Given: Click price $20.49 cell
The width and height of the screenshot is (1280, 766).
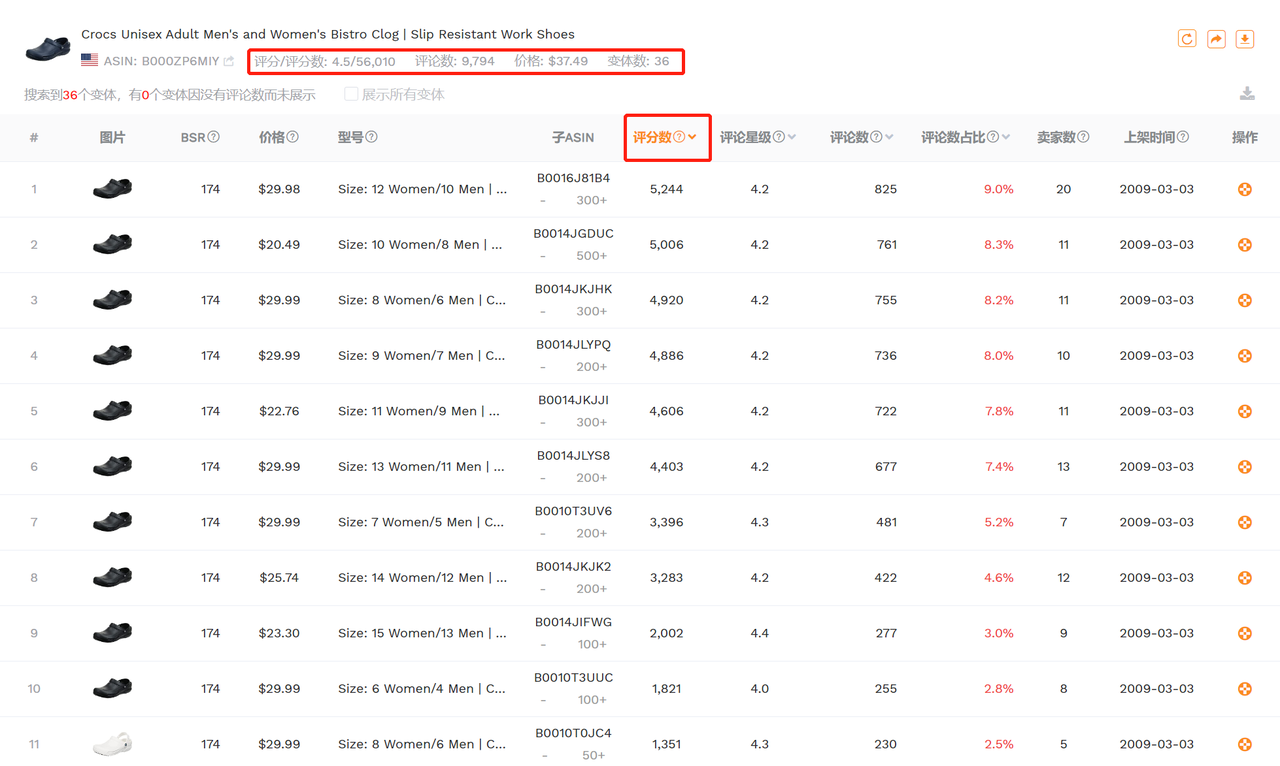Looking at the screenshot, I should point(279,245).
